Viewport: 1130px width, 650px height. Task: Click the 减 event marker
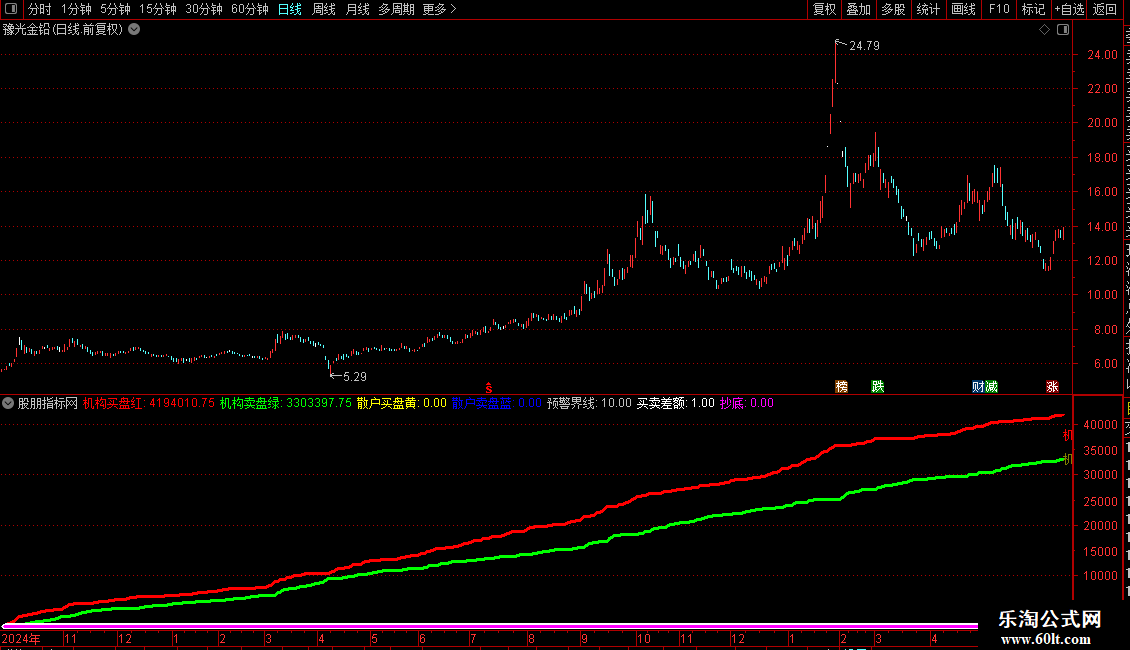point(992,387)
